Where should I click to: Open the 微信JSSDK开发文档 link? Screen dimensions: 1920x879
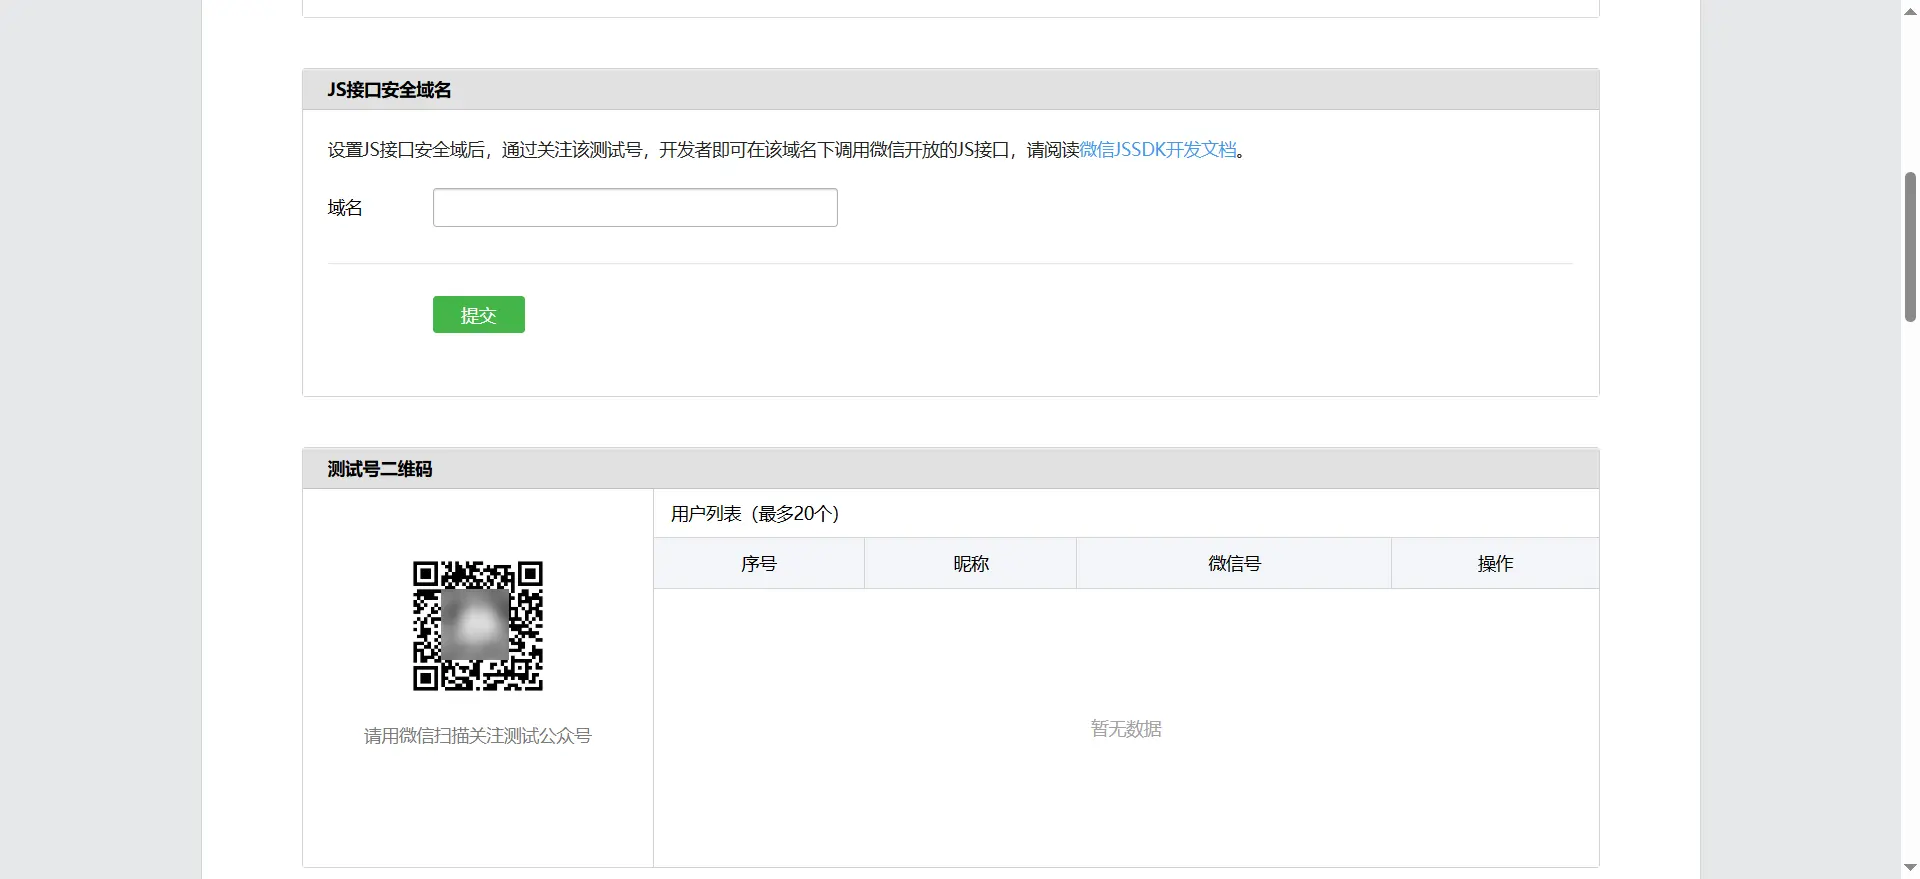[x=1158, y=150]
